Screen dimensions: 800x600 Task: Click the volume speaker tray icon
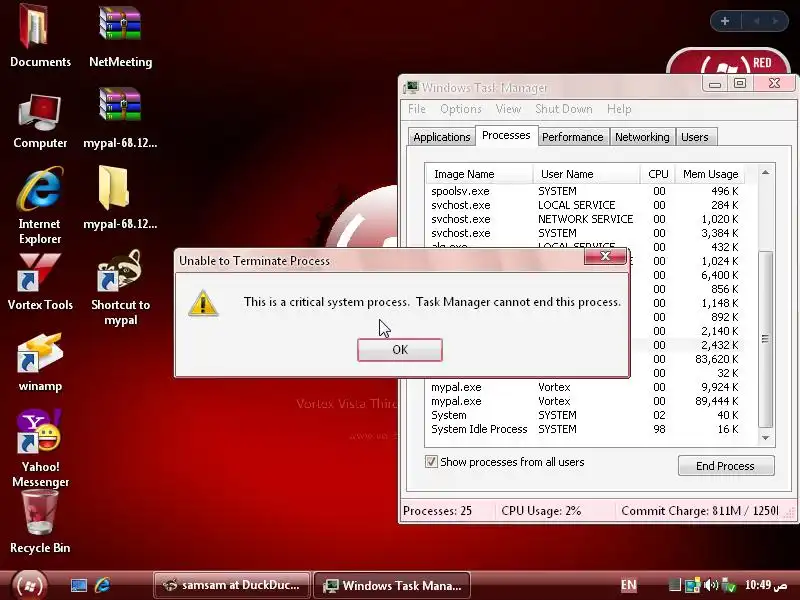tap(710, 585)
